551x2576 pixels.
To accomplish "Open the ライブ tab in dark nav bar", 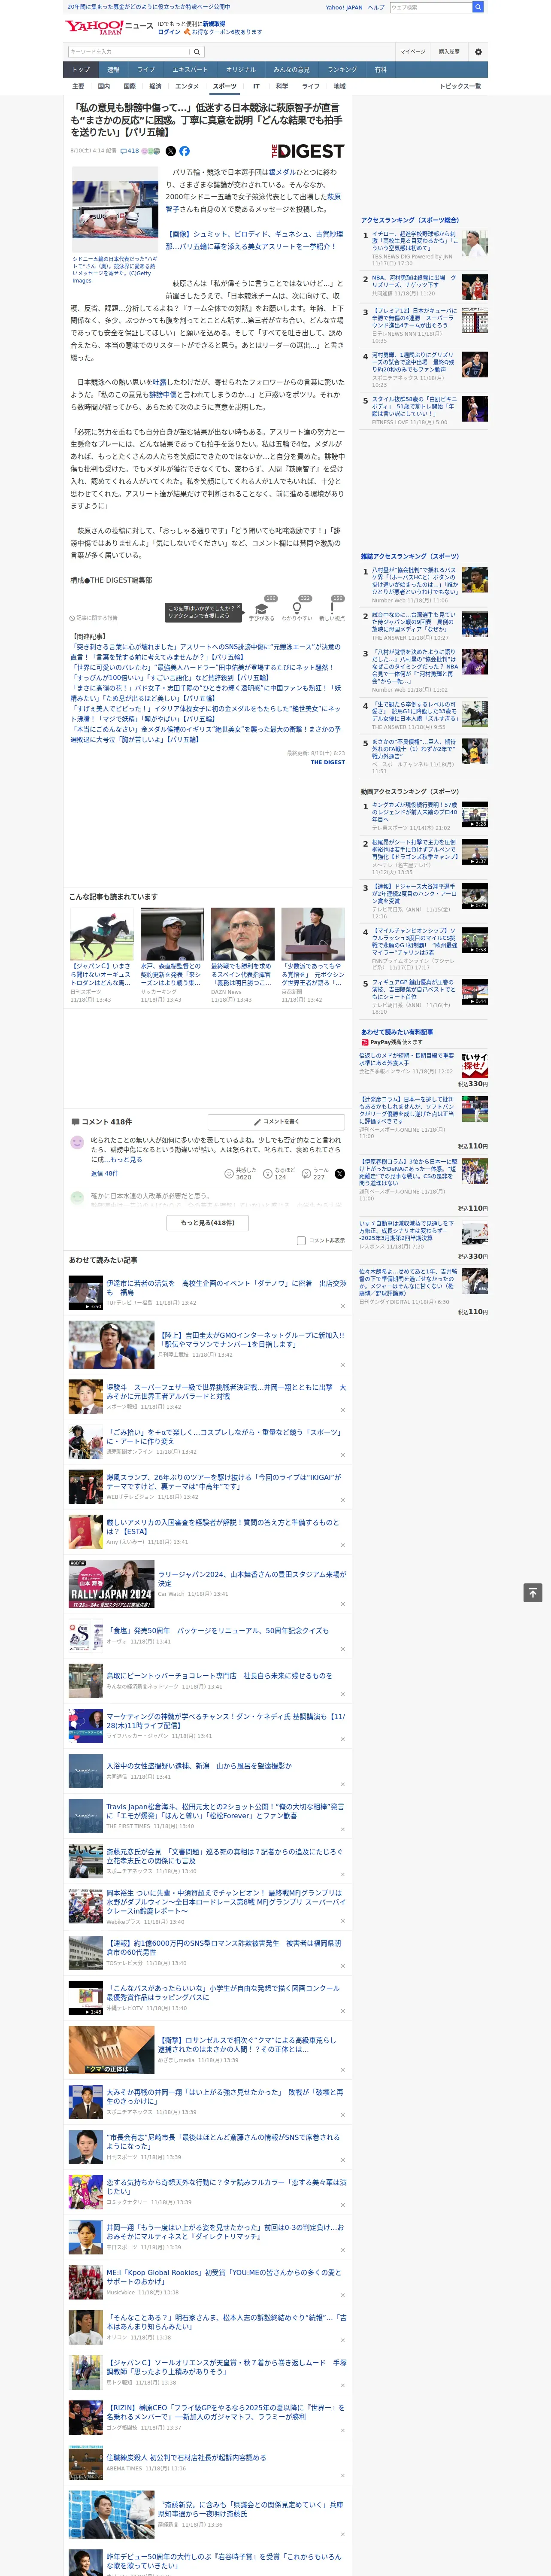I will [x=146, y=69].
